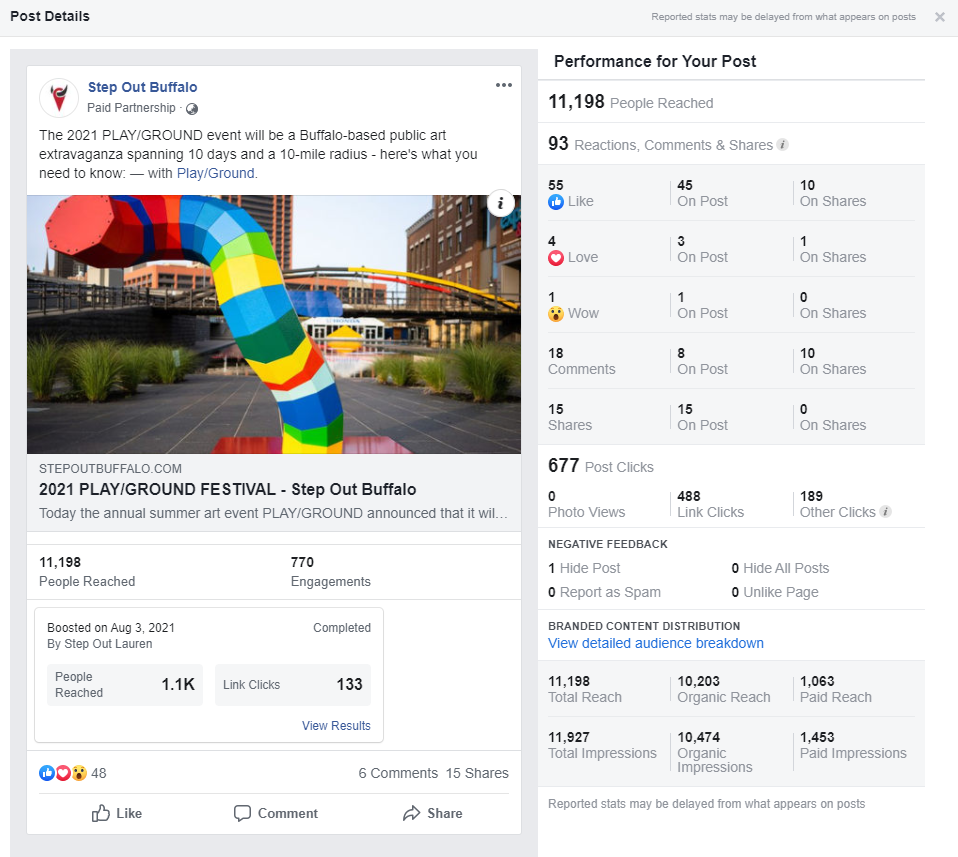The height and width of the screenshot is (857, 958).
Task: Click the BRANDED CONTENT DISTRIBUTION heading
Action: [x=644, y=626]
